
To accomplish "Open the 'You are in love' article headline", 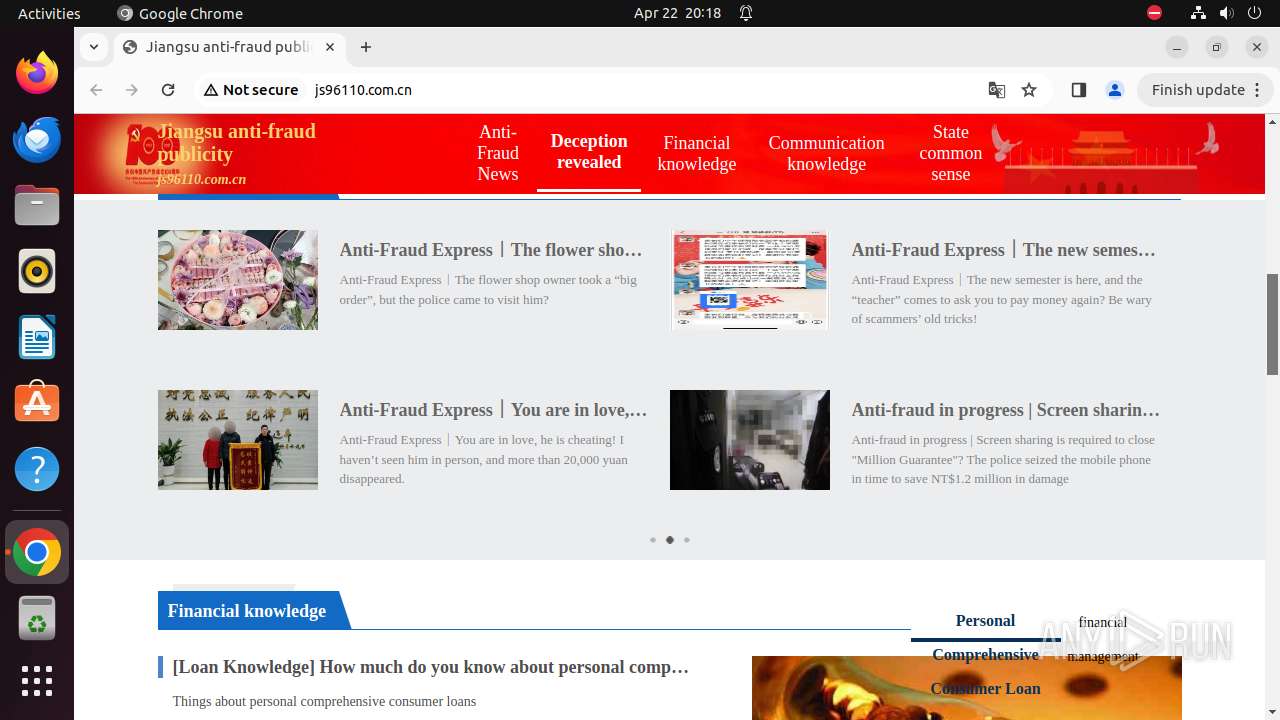I will (x=493, y=410).
